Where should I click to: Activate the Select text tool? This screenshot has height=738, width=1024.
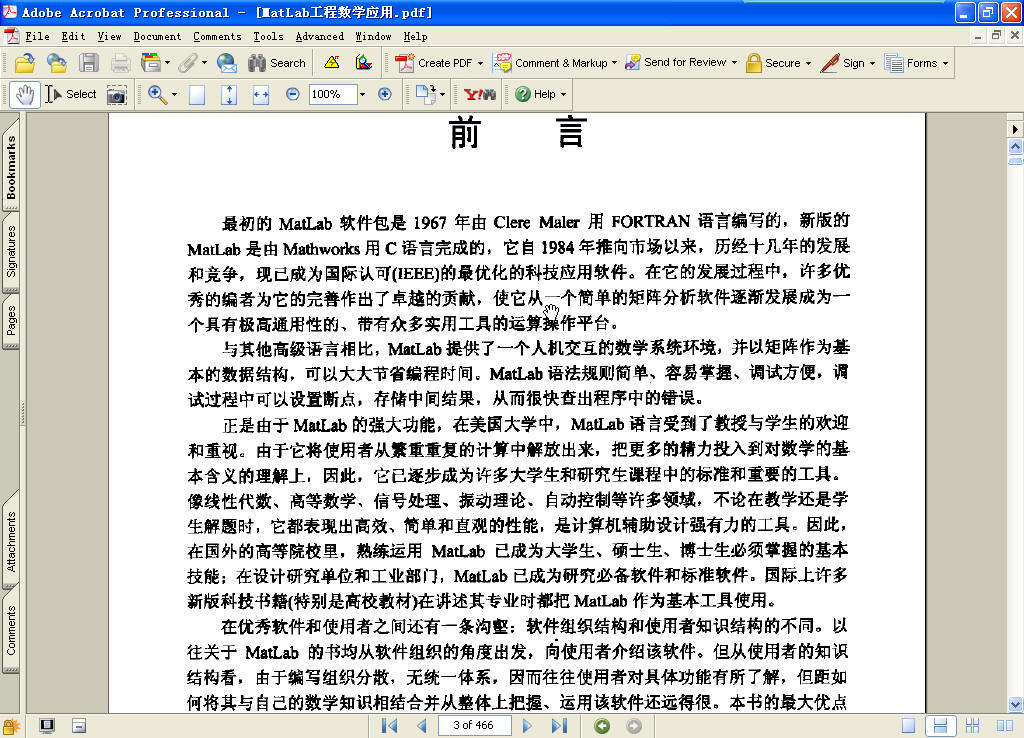coord(71,95)
